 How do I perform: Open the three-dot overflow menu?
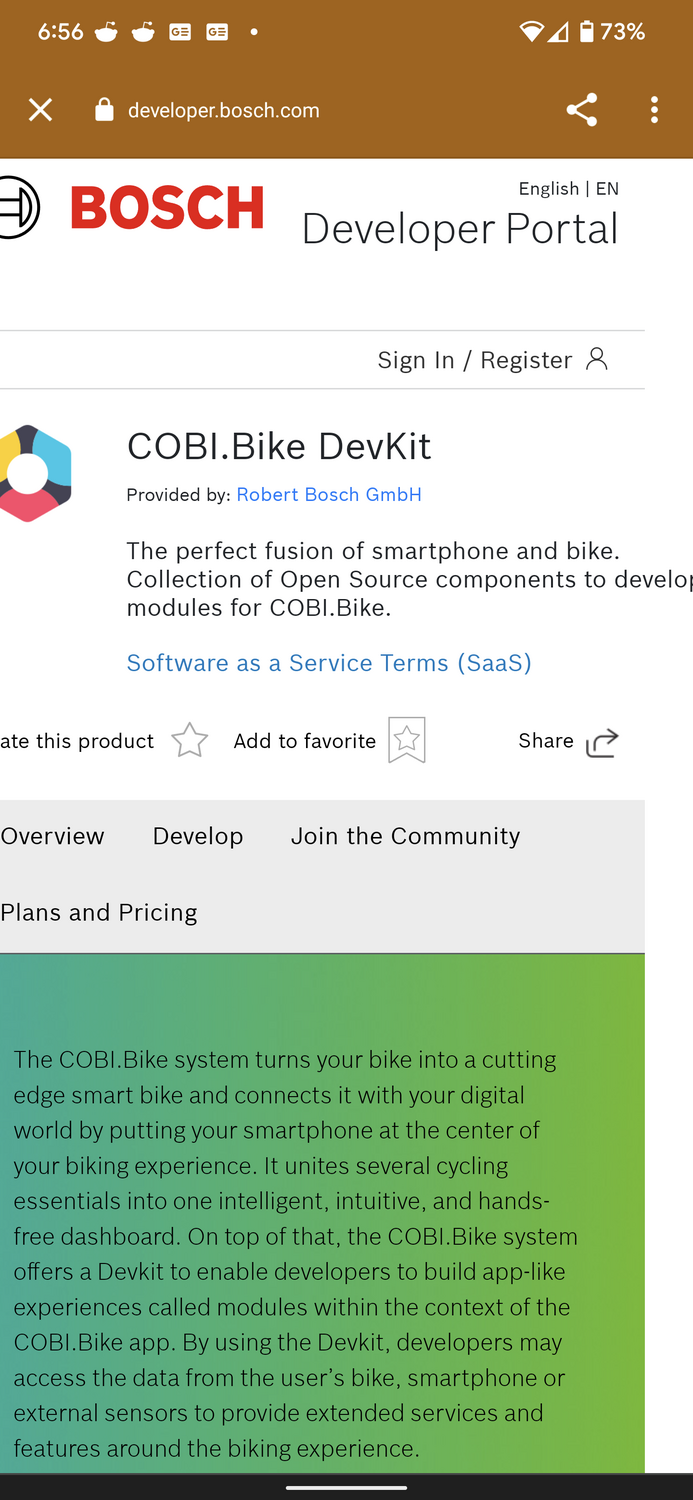click(654, 110)
